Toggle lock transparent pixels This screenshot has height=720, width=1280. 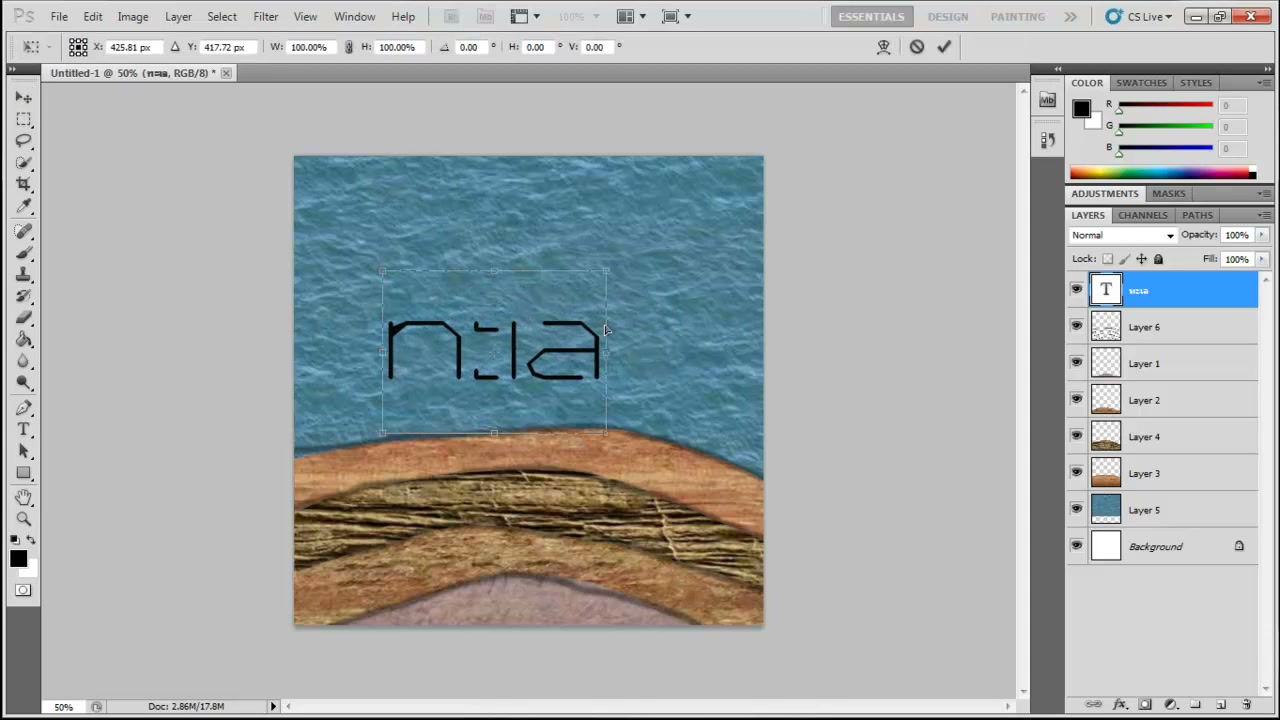click(1107, 259)
